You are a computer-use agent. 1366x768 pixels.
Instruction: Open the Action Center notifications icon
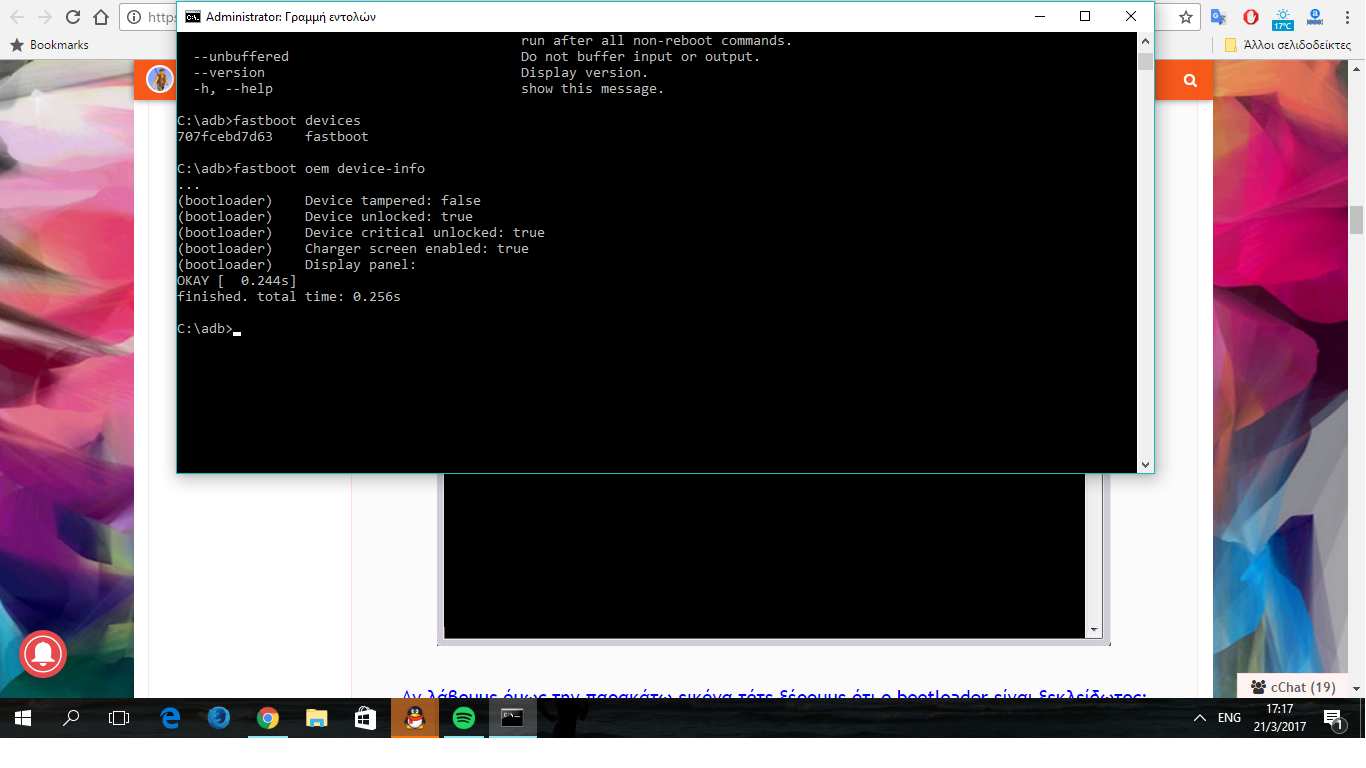pos(1333,718)
